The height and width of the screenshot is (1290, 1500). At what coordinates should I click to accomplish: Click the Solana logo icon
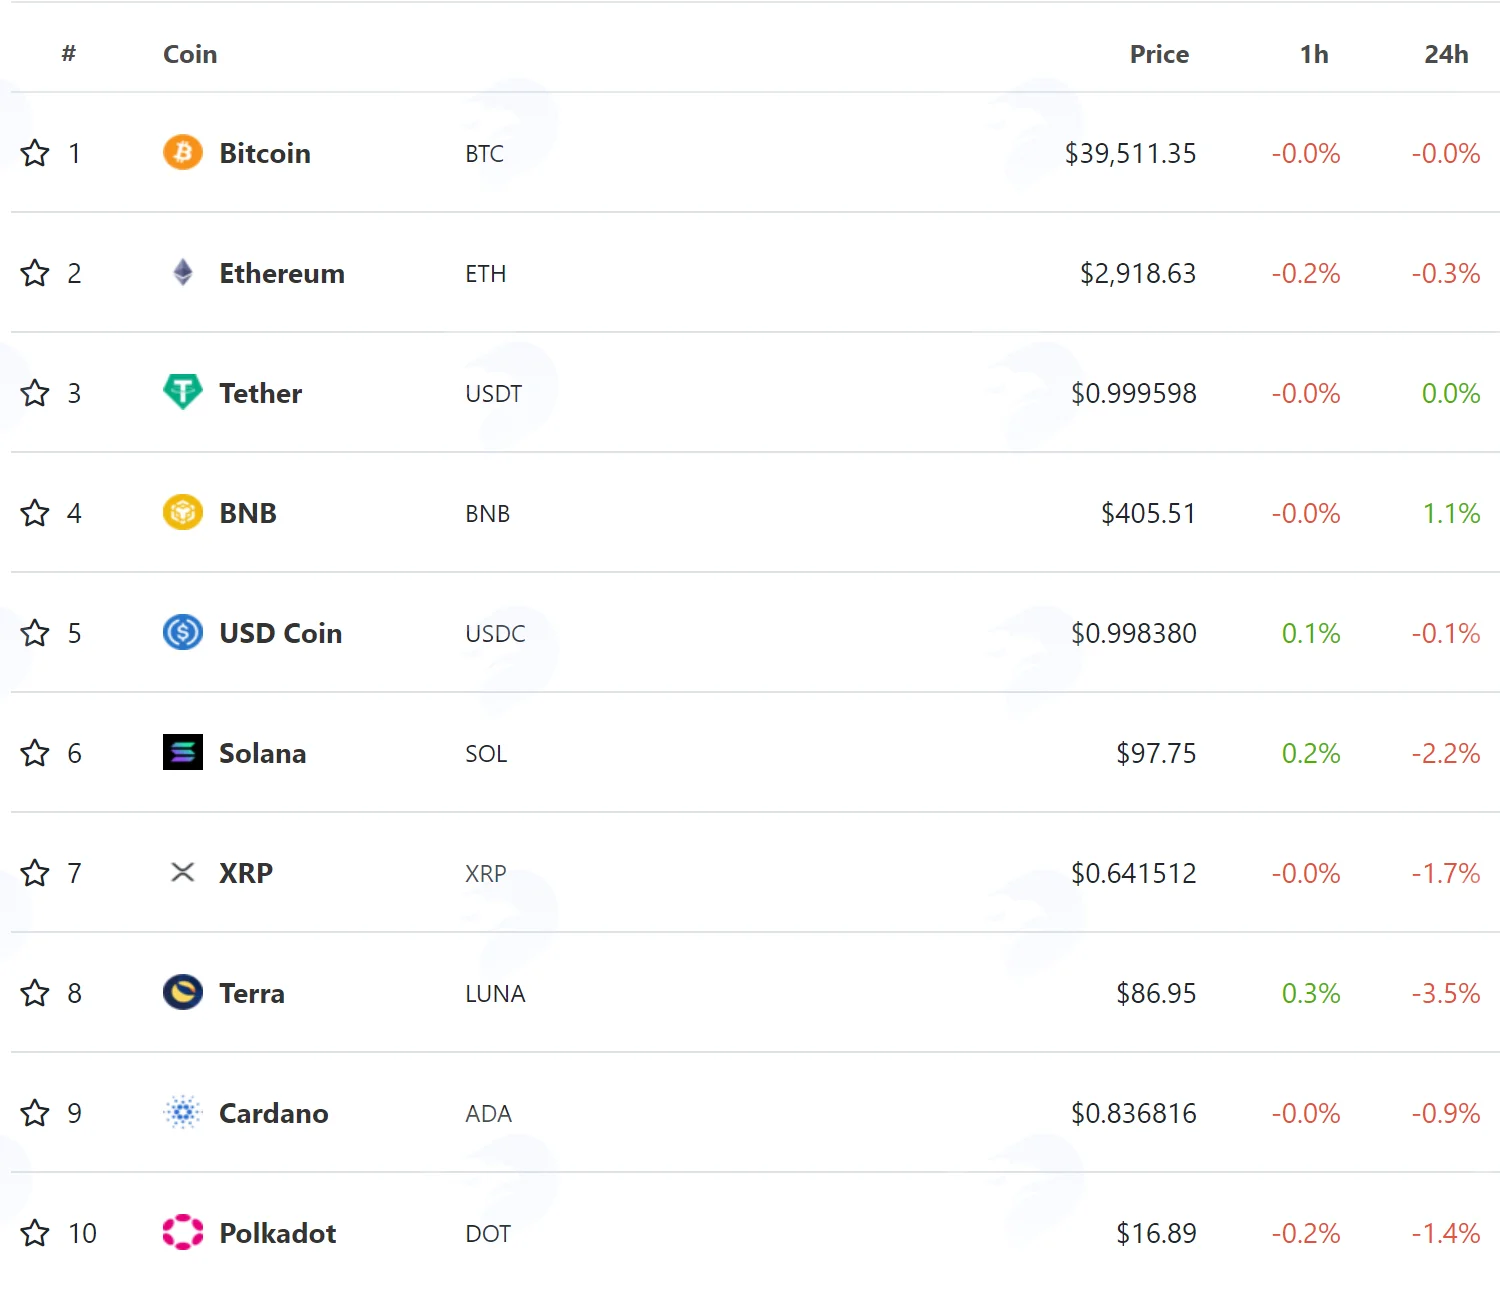(183, 752)
